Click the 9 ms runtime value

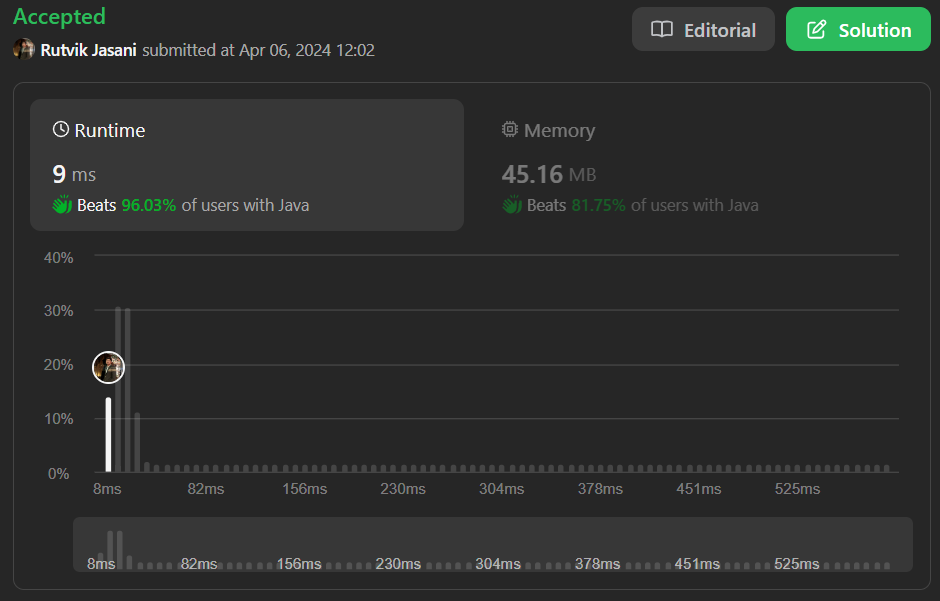[x=74, y=174]
